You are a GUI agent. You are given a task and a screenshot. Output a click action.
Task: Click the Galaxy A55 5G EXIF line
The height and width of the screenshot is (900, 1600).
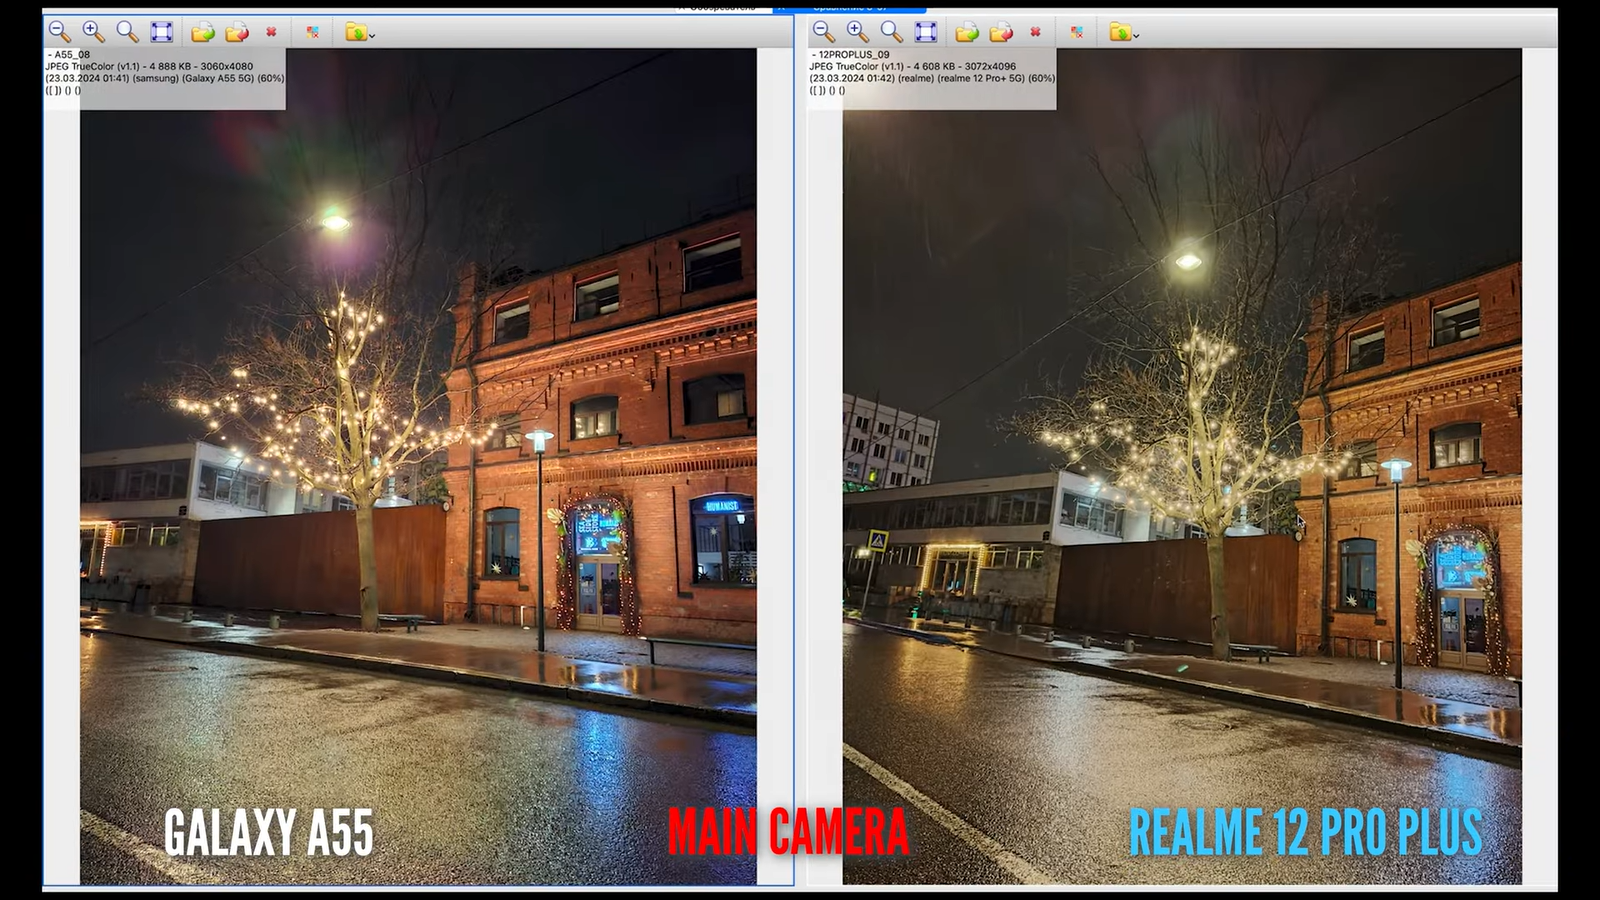pyautogui.click(x=165, y=78)
